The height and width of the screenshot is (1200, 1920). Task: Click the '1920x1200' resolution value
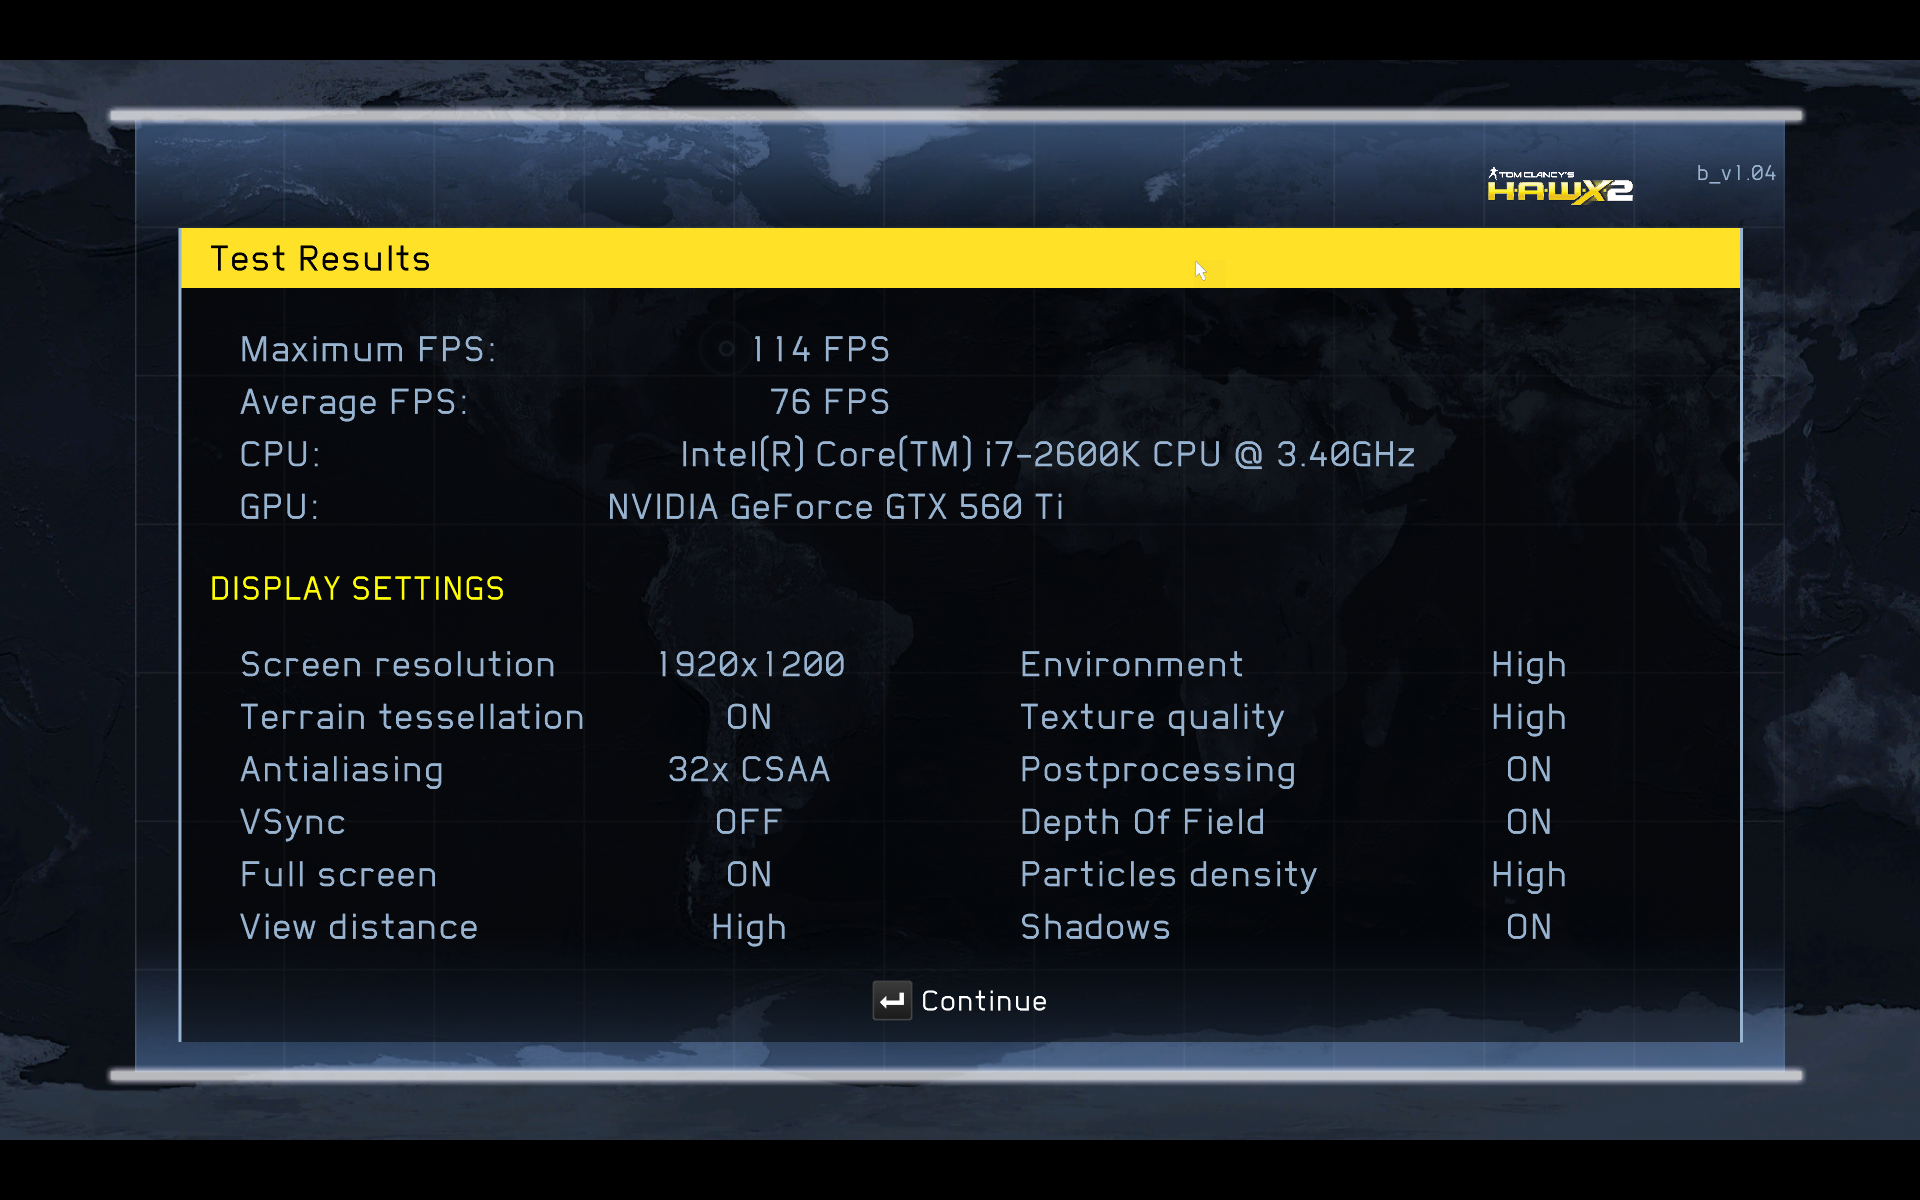(x=750, y=665)
